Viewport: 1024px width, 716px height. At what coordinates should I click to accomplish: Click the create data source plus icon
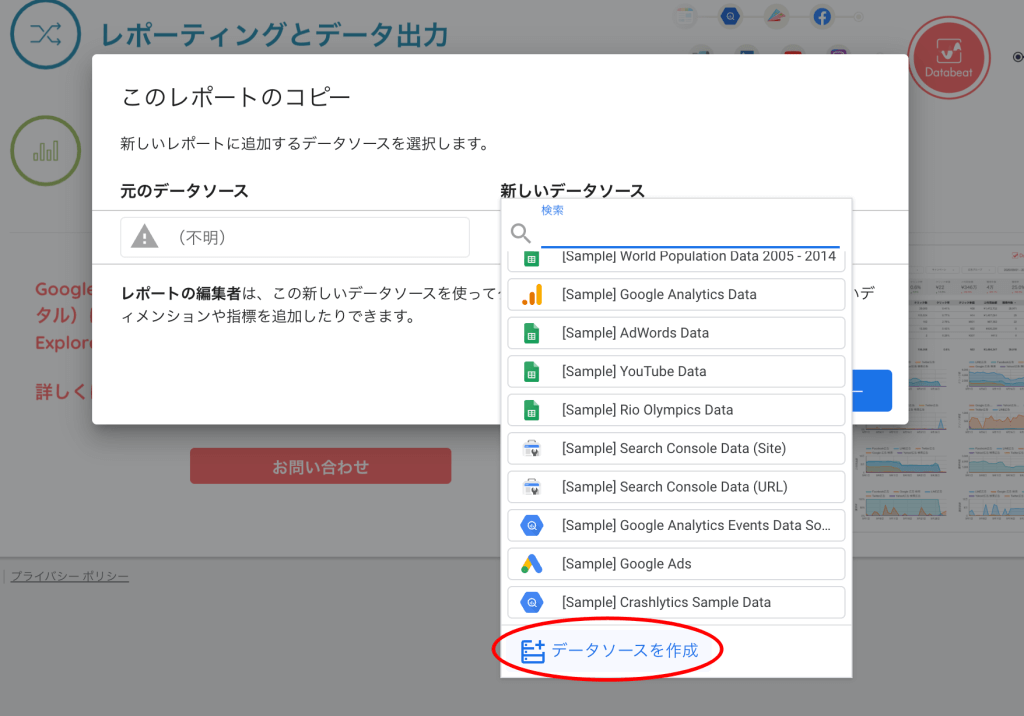(532, 651)
